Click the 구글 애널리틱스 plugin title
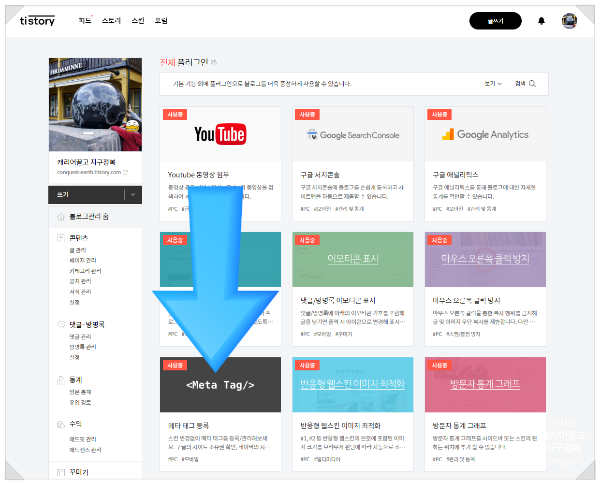 coord(455,175)
